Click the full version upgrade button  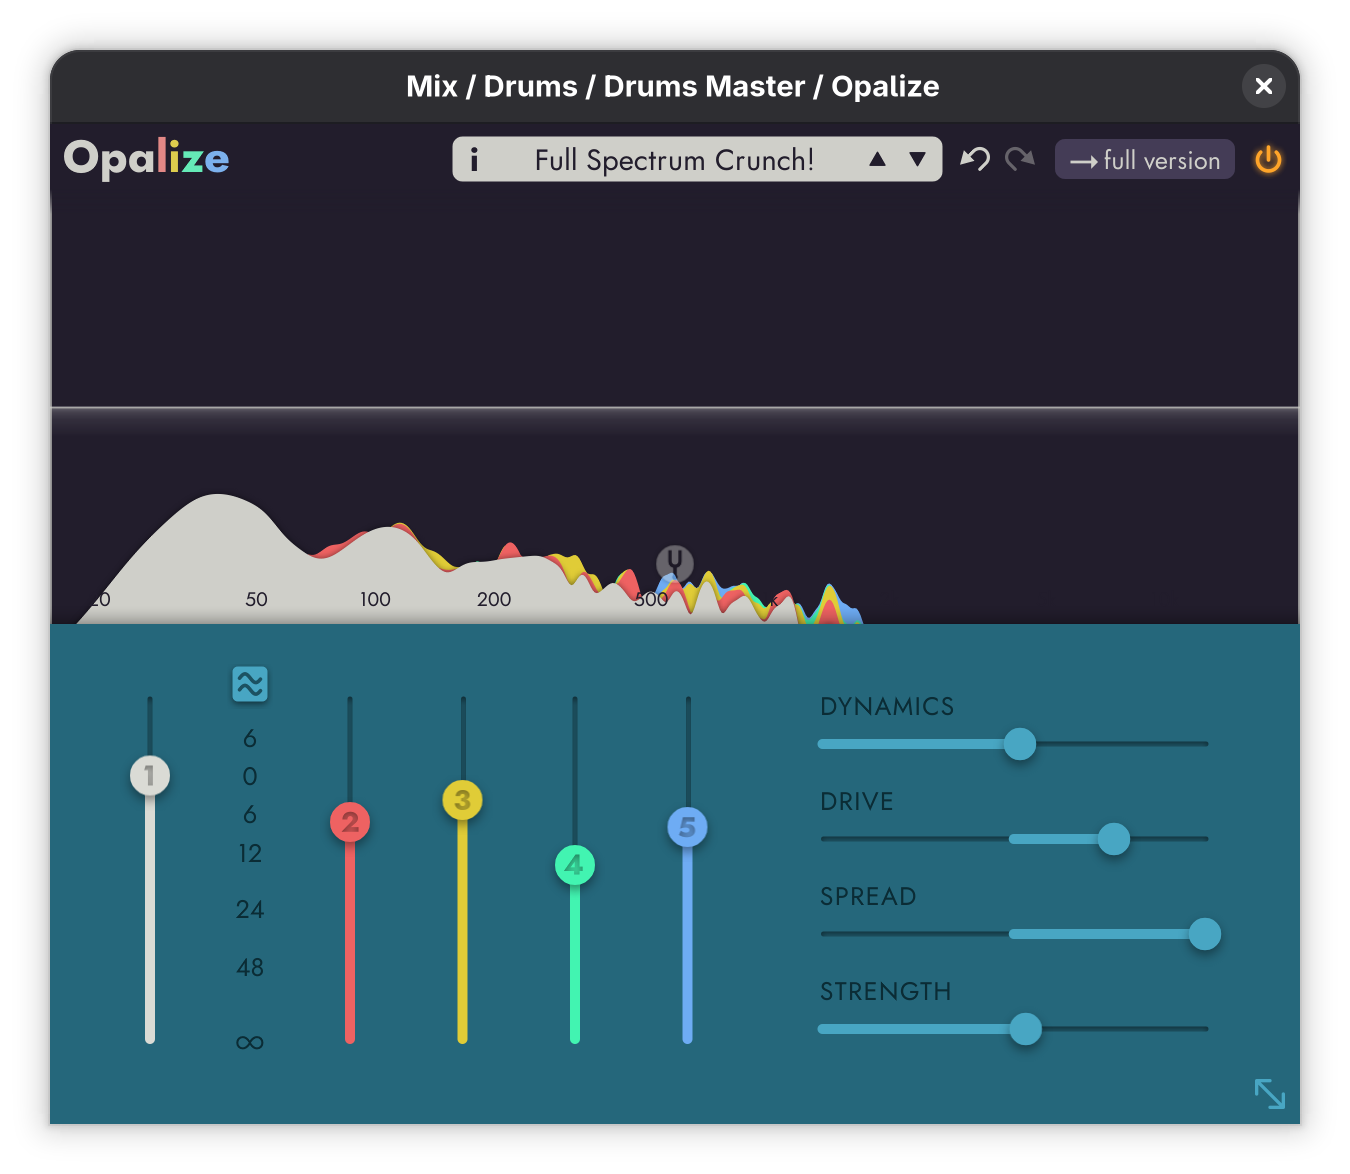[x=1144, y=160]
